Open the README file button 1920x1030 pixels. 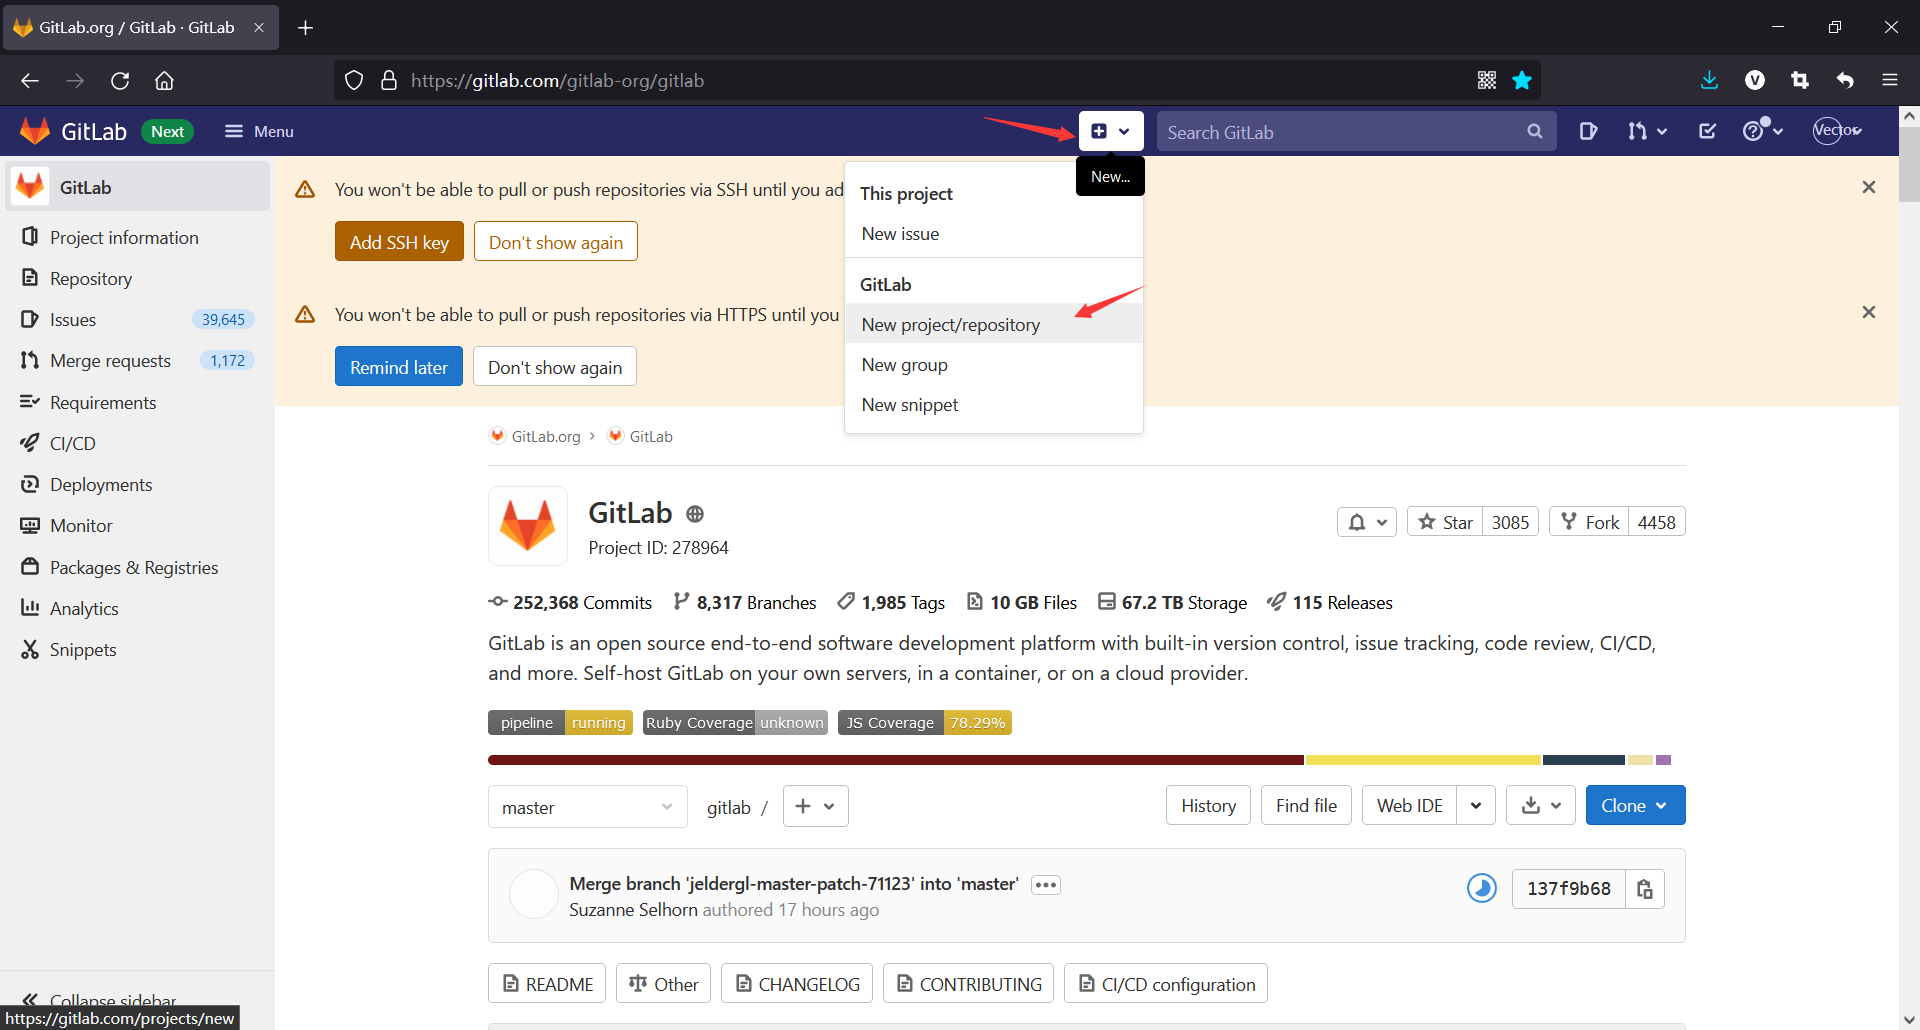[x=547, y=984]
